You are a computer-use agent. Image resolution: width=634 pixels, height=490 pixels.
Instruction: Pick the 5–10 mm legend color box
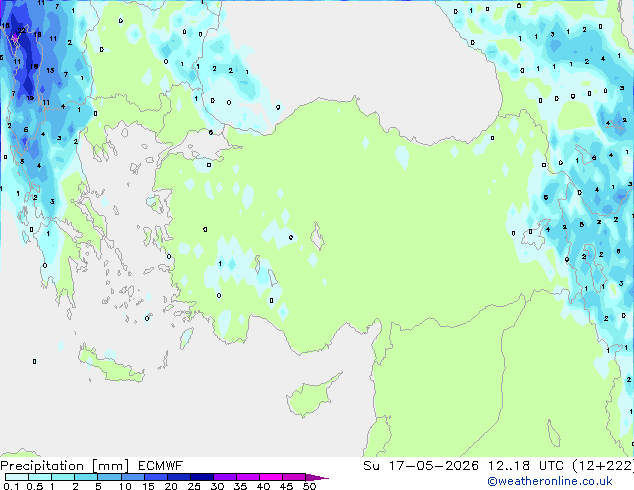tap(109, 477)
